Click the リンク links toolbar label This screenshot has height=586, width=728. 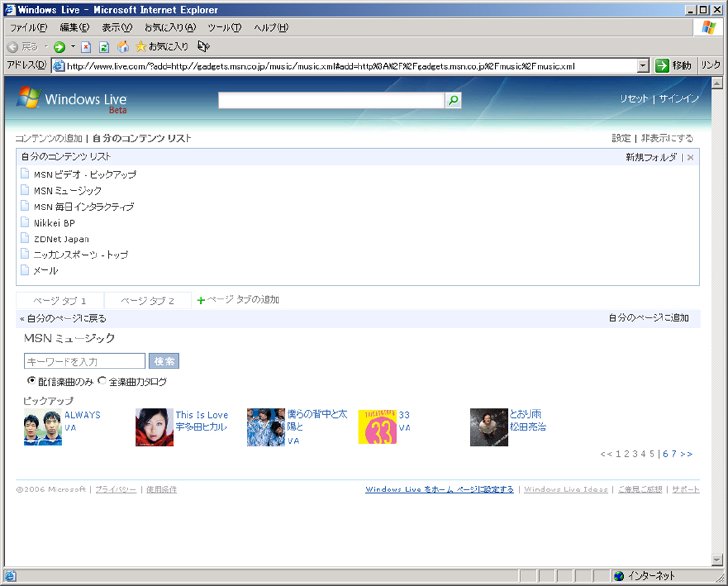tap(710, 66)
